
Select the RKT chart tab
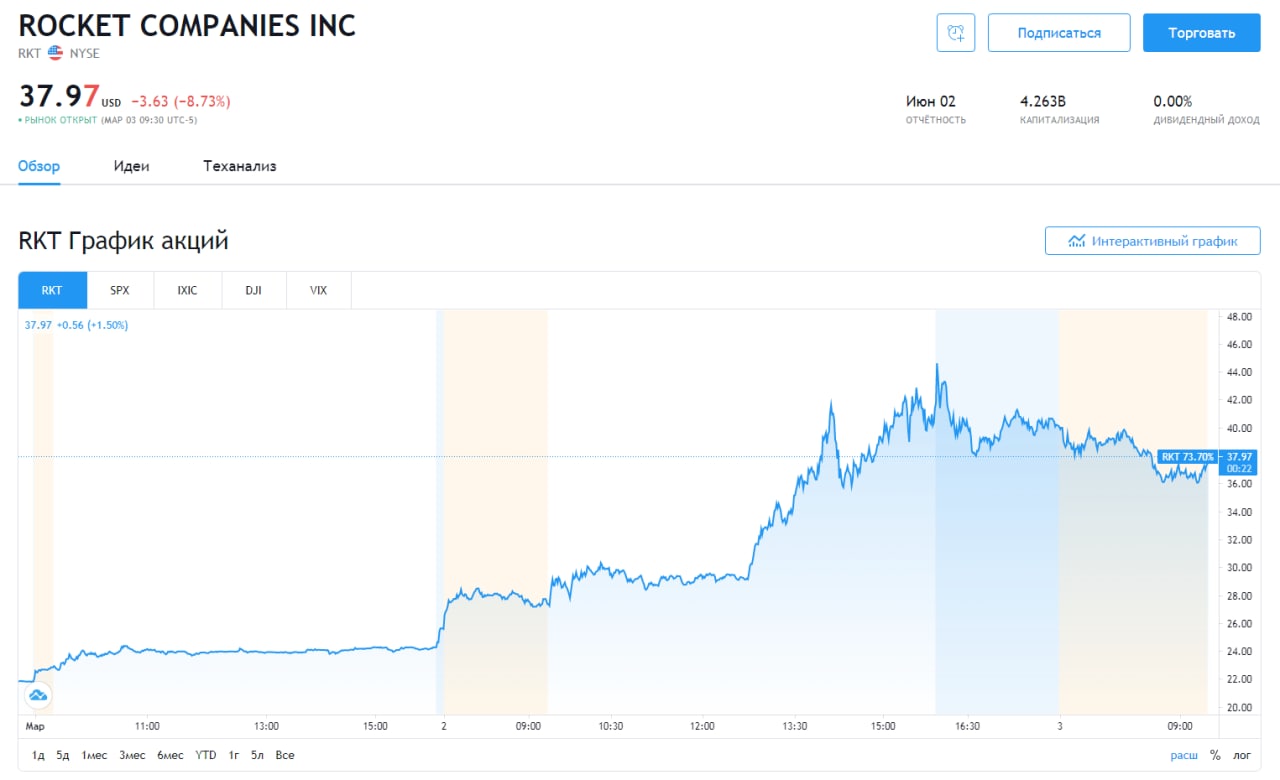(53, 290)
